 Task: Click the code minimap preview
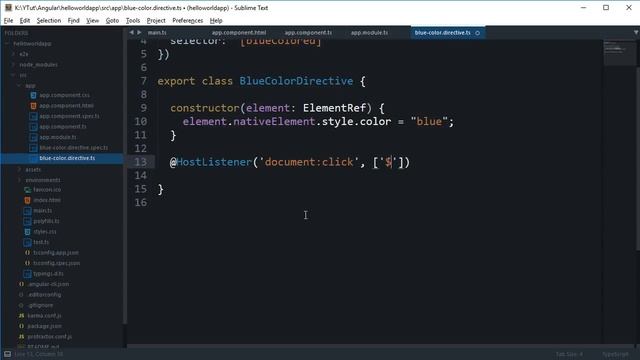click(620, 52)
